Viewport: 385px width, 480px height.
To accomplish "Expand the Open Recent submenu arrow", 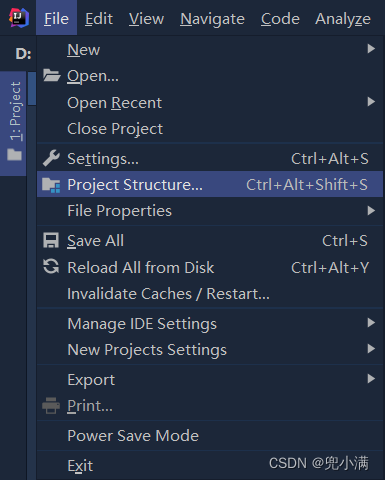I will point(371,102).
